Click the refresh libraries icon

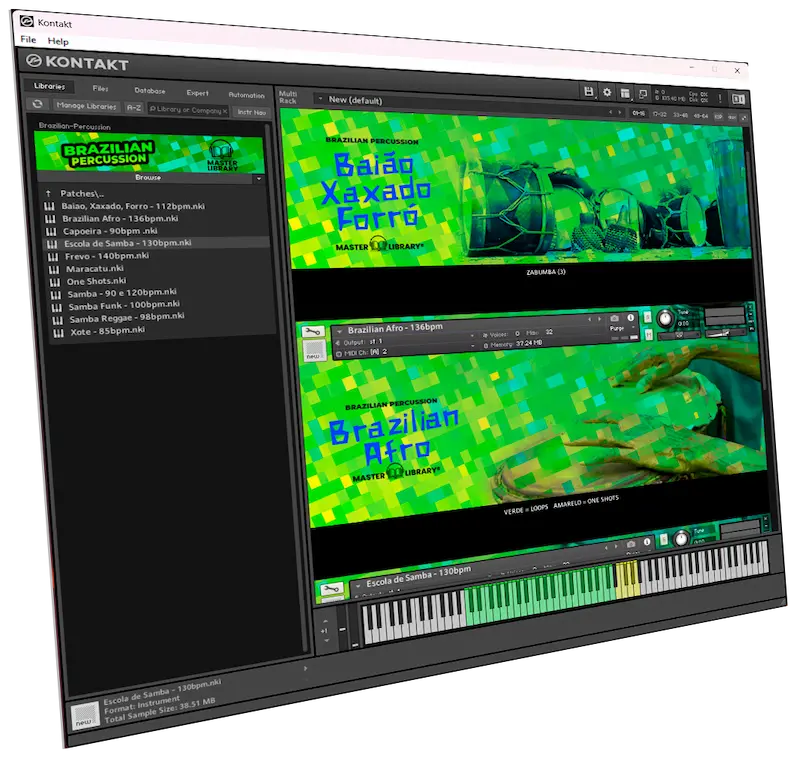(37, 104)
